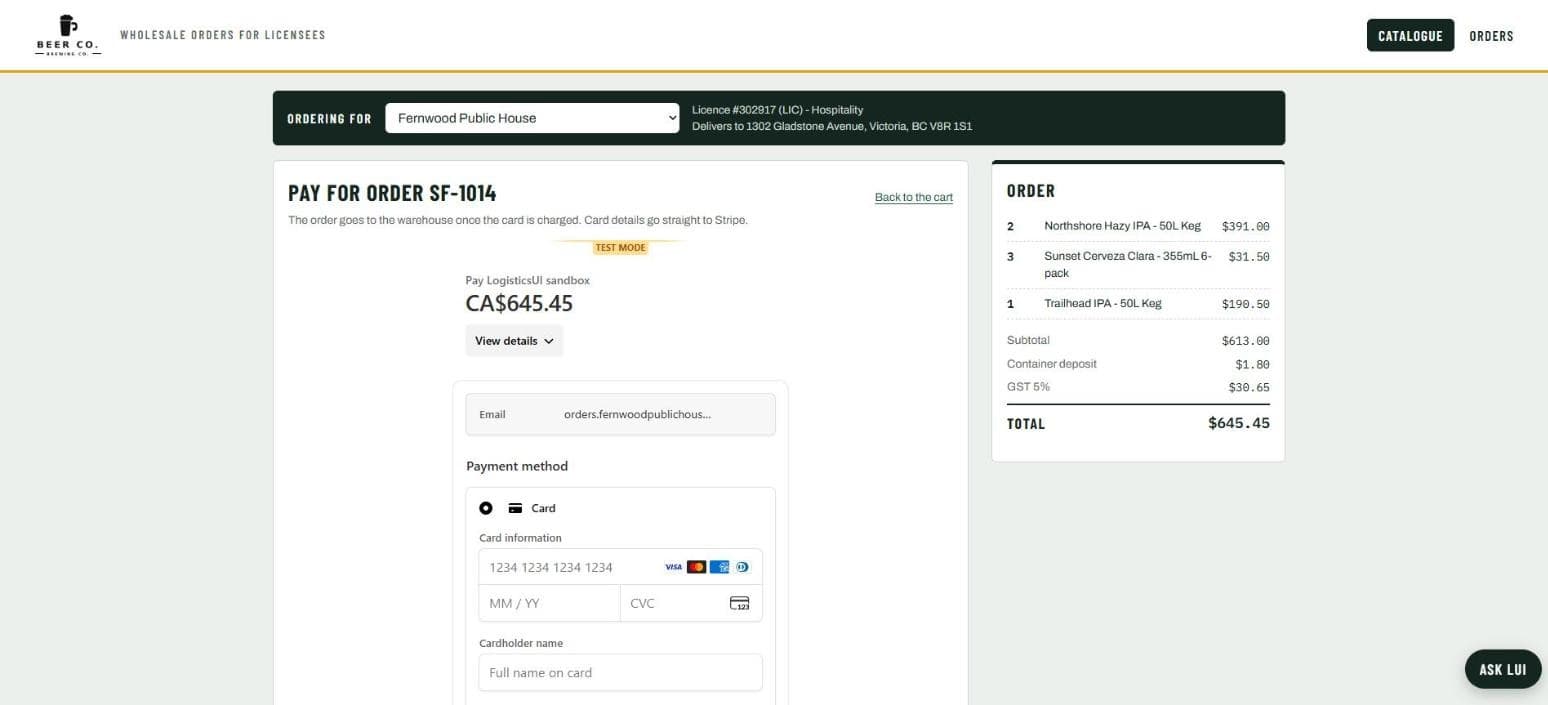This screenshot has width=1548, height=705.
Task: Click the GST 5% label
Action: (1028, 387)
